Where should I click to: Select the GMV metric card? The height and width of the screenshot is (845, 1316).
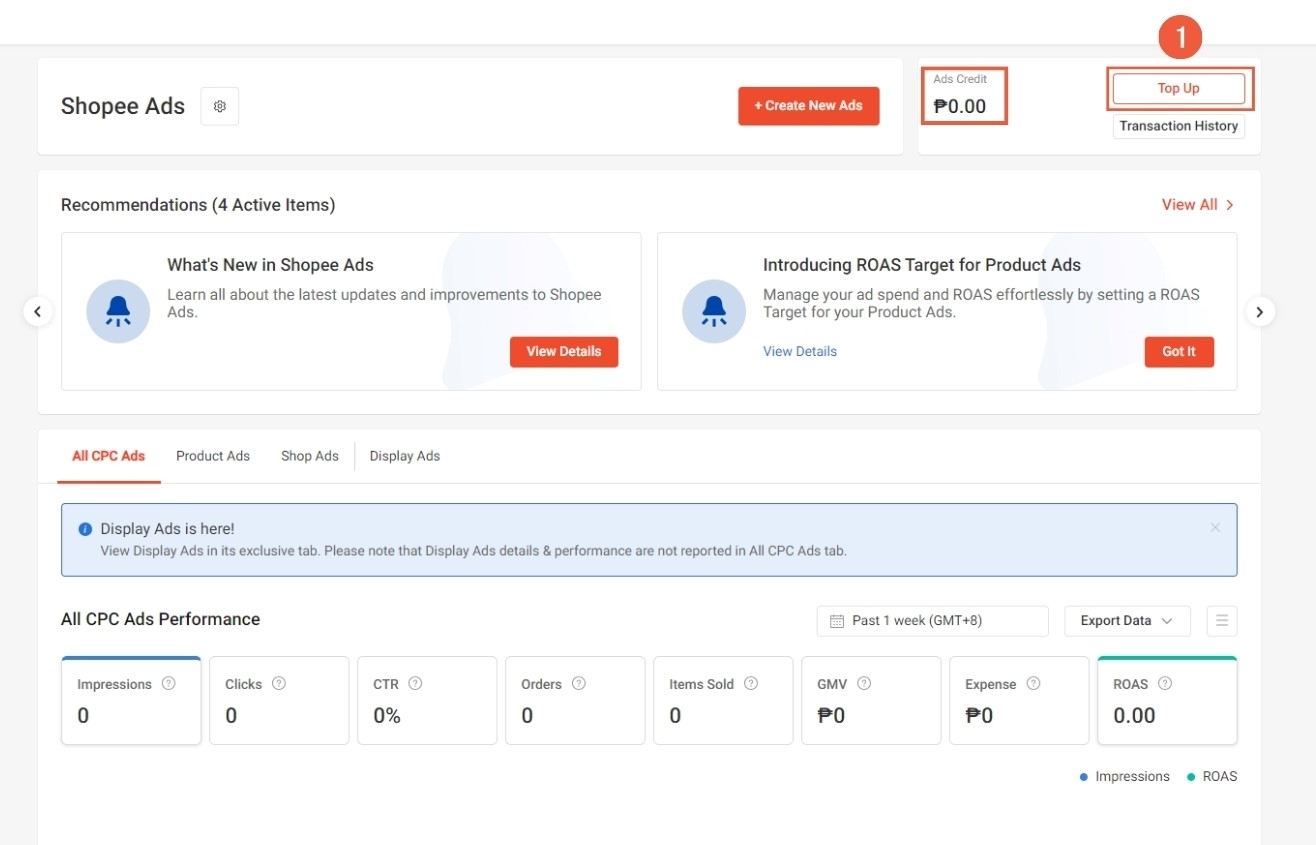(871, 700)
